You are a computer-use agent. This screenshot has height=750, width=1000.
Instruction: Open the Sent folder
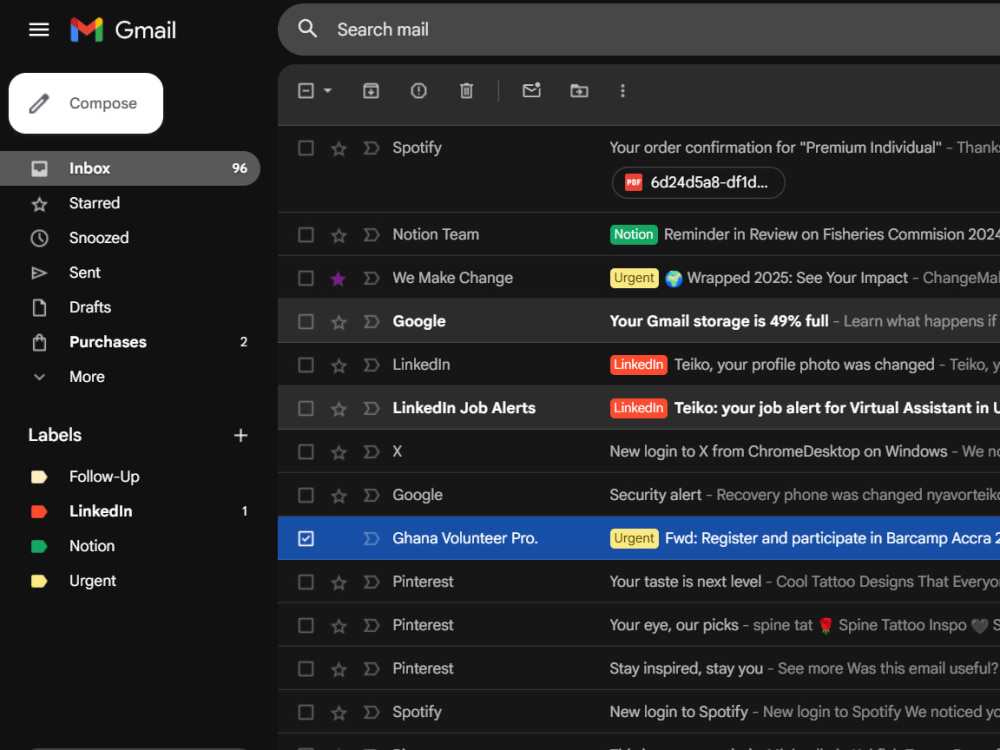point(130,272)
